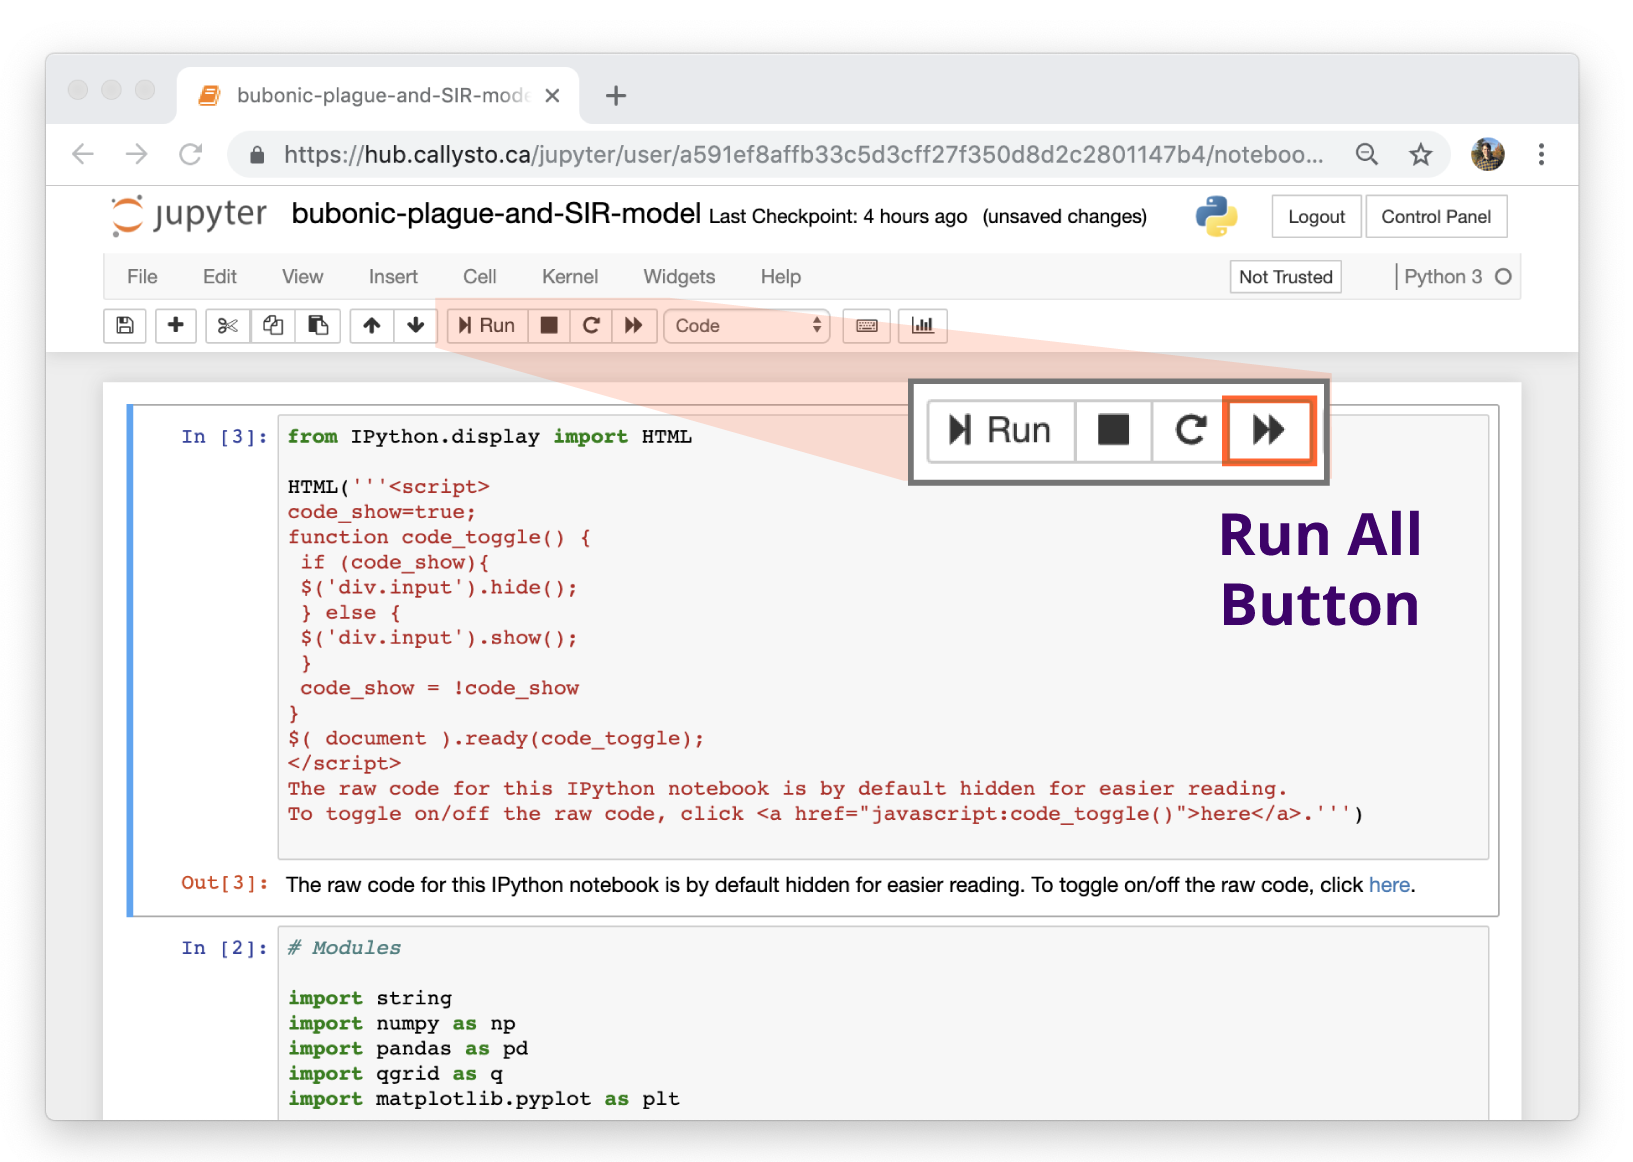This screenshot has height=1162, width=1633.
Task: Open the View menu
Action: click(302, 277)
